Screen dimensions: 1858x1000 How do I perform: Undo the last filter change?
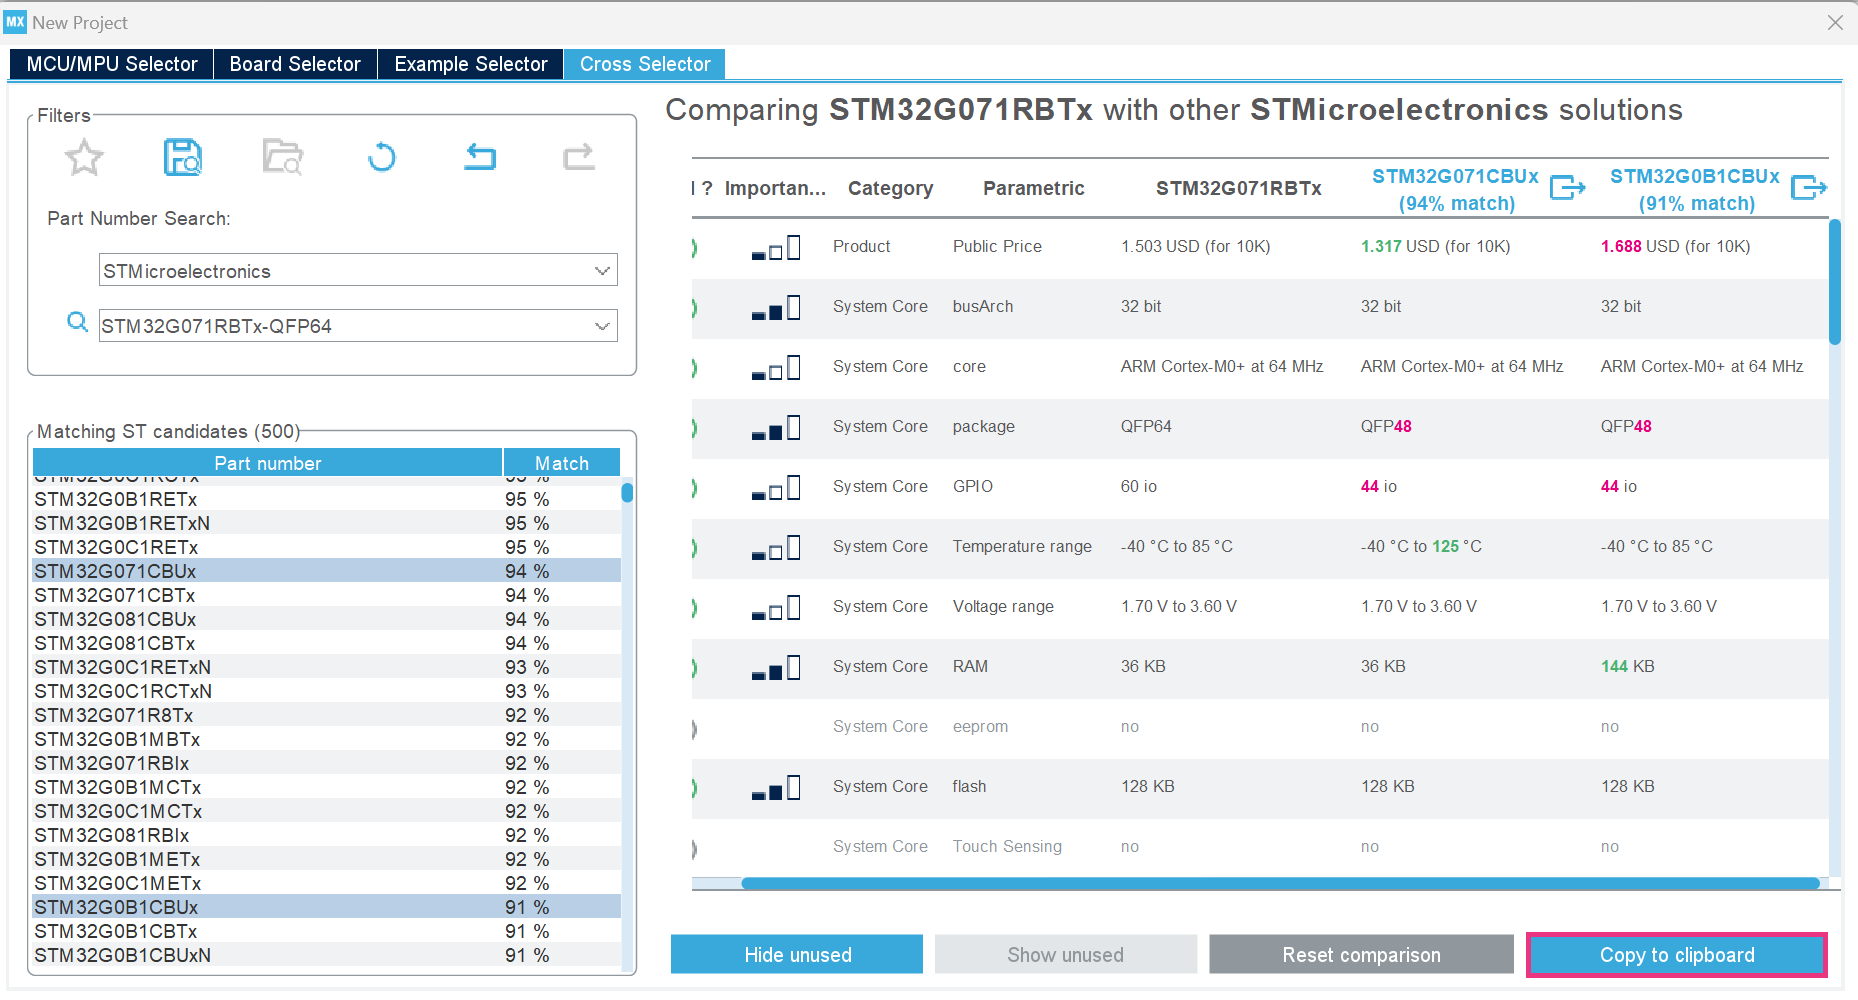[x=479, y=157]
